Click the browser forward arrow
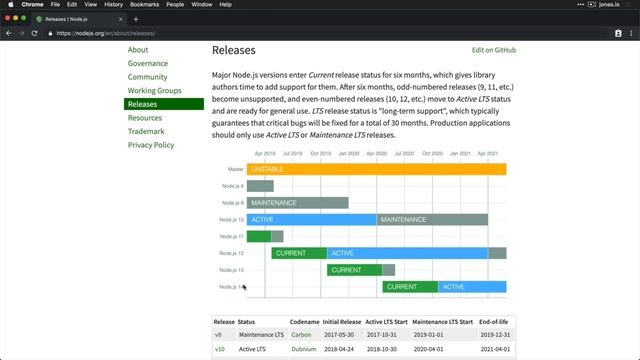 [x=22, y=33]
